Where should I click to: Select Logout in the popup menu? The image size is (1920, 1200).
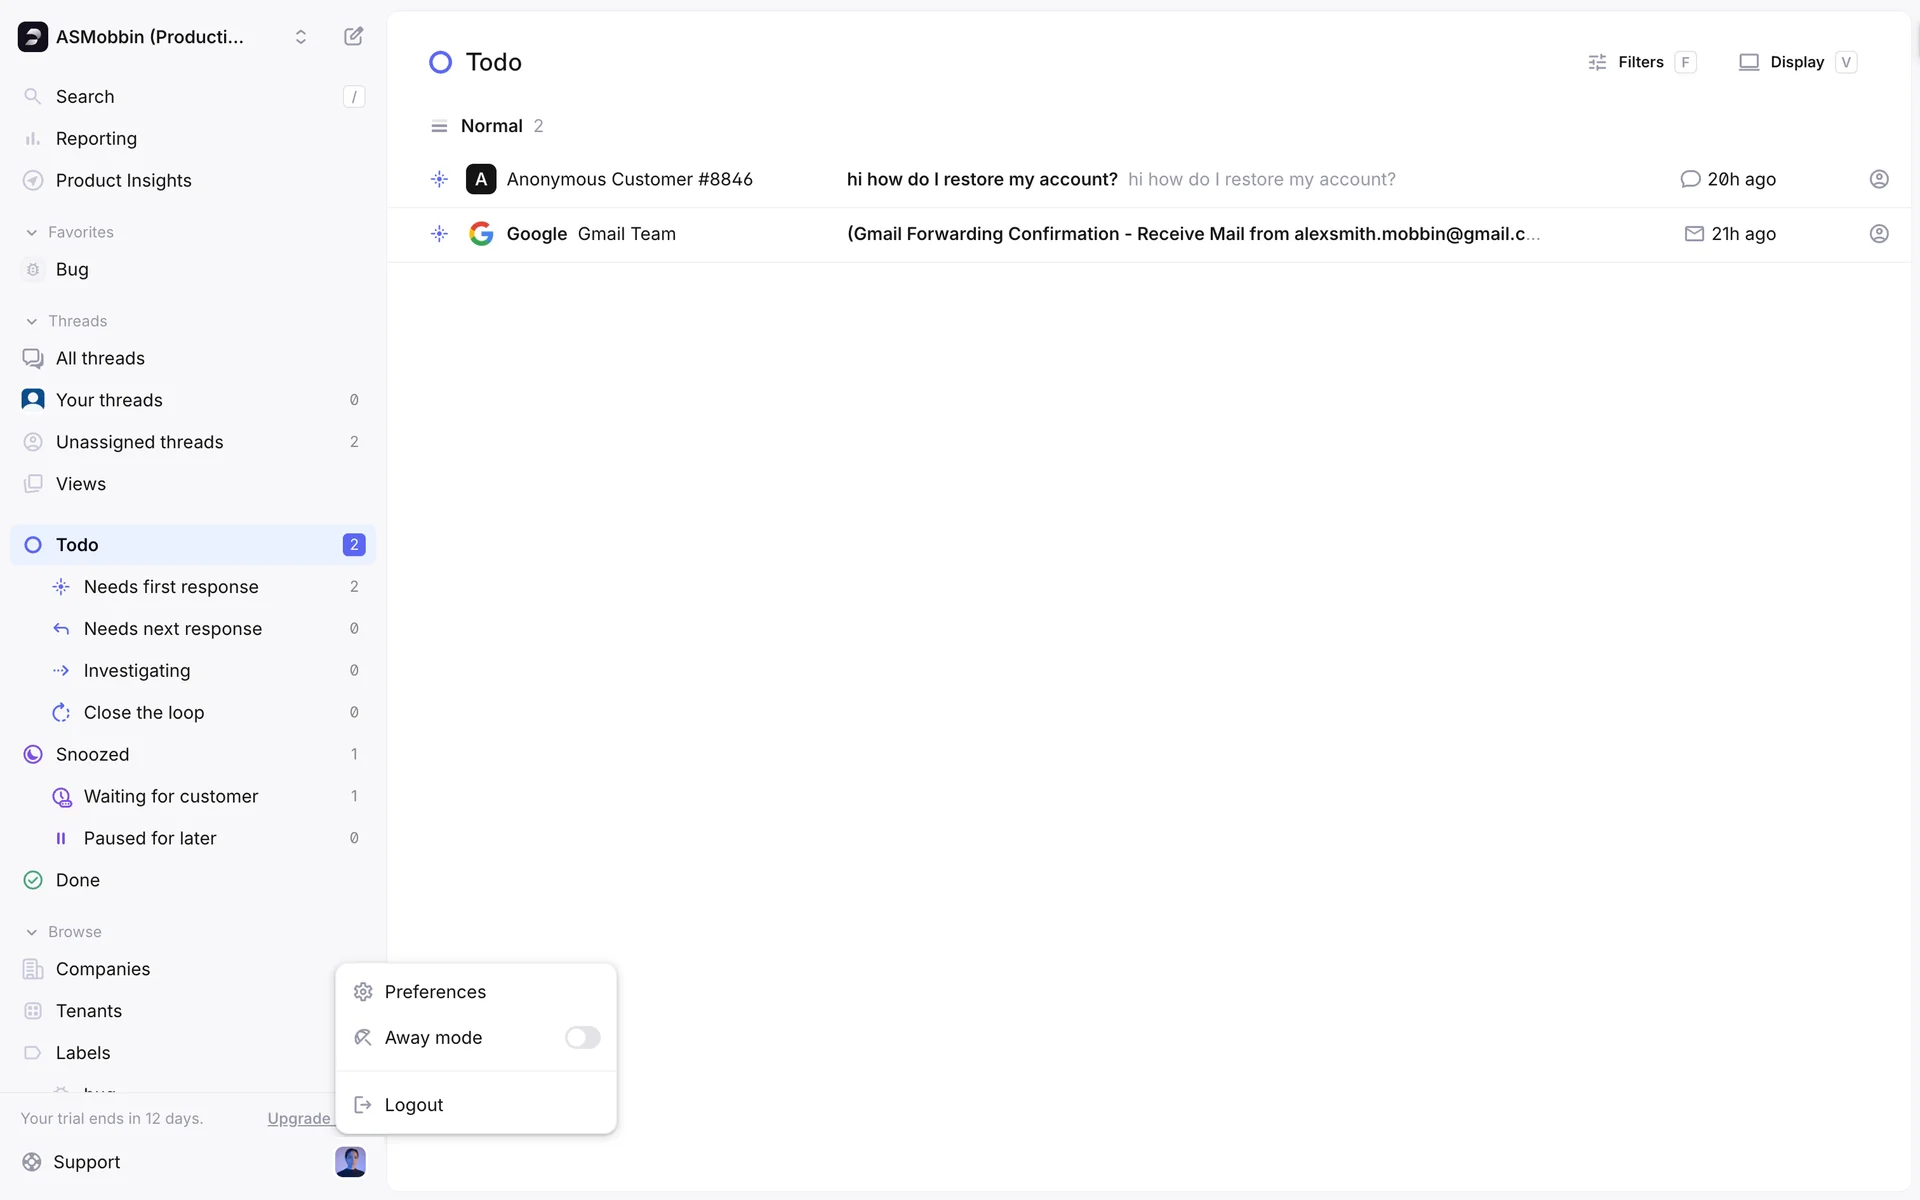tap(413, 1105)
